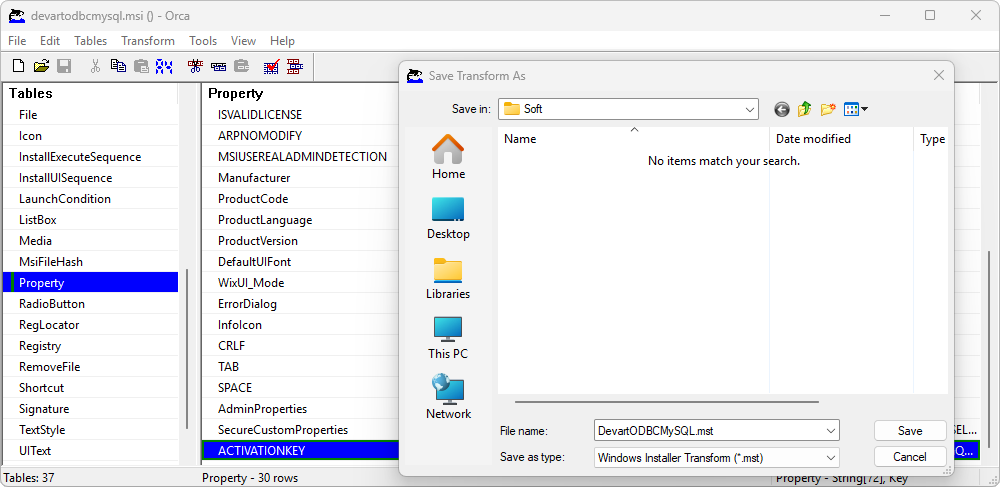Select the RadioButton table
The width and height of the screenshot is (1000, 487).
(x=91, y=304)
